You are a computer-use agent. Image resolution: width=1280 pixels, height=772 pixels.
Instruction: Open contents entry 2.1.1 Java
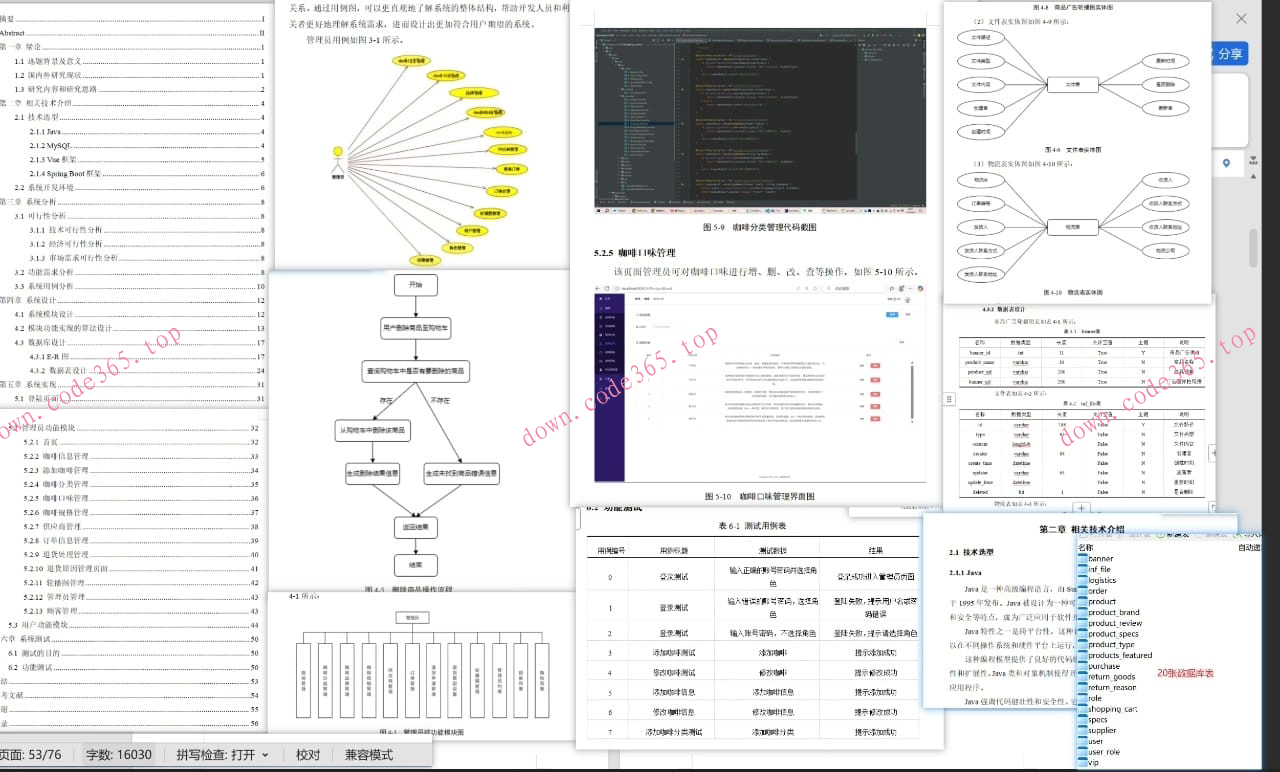click(x=147, y=132)
